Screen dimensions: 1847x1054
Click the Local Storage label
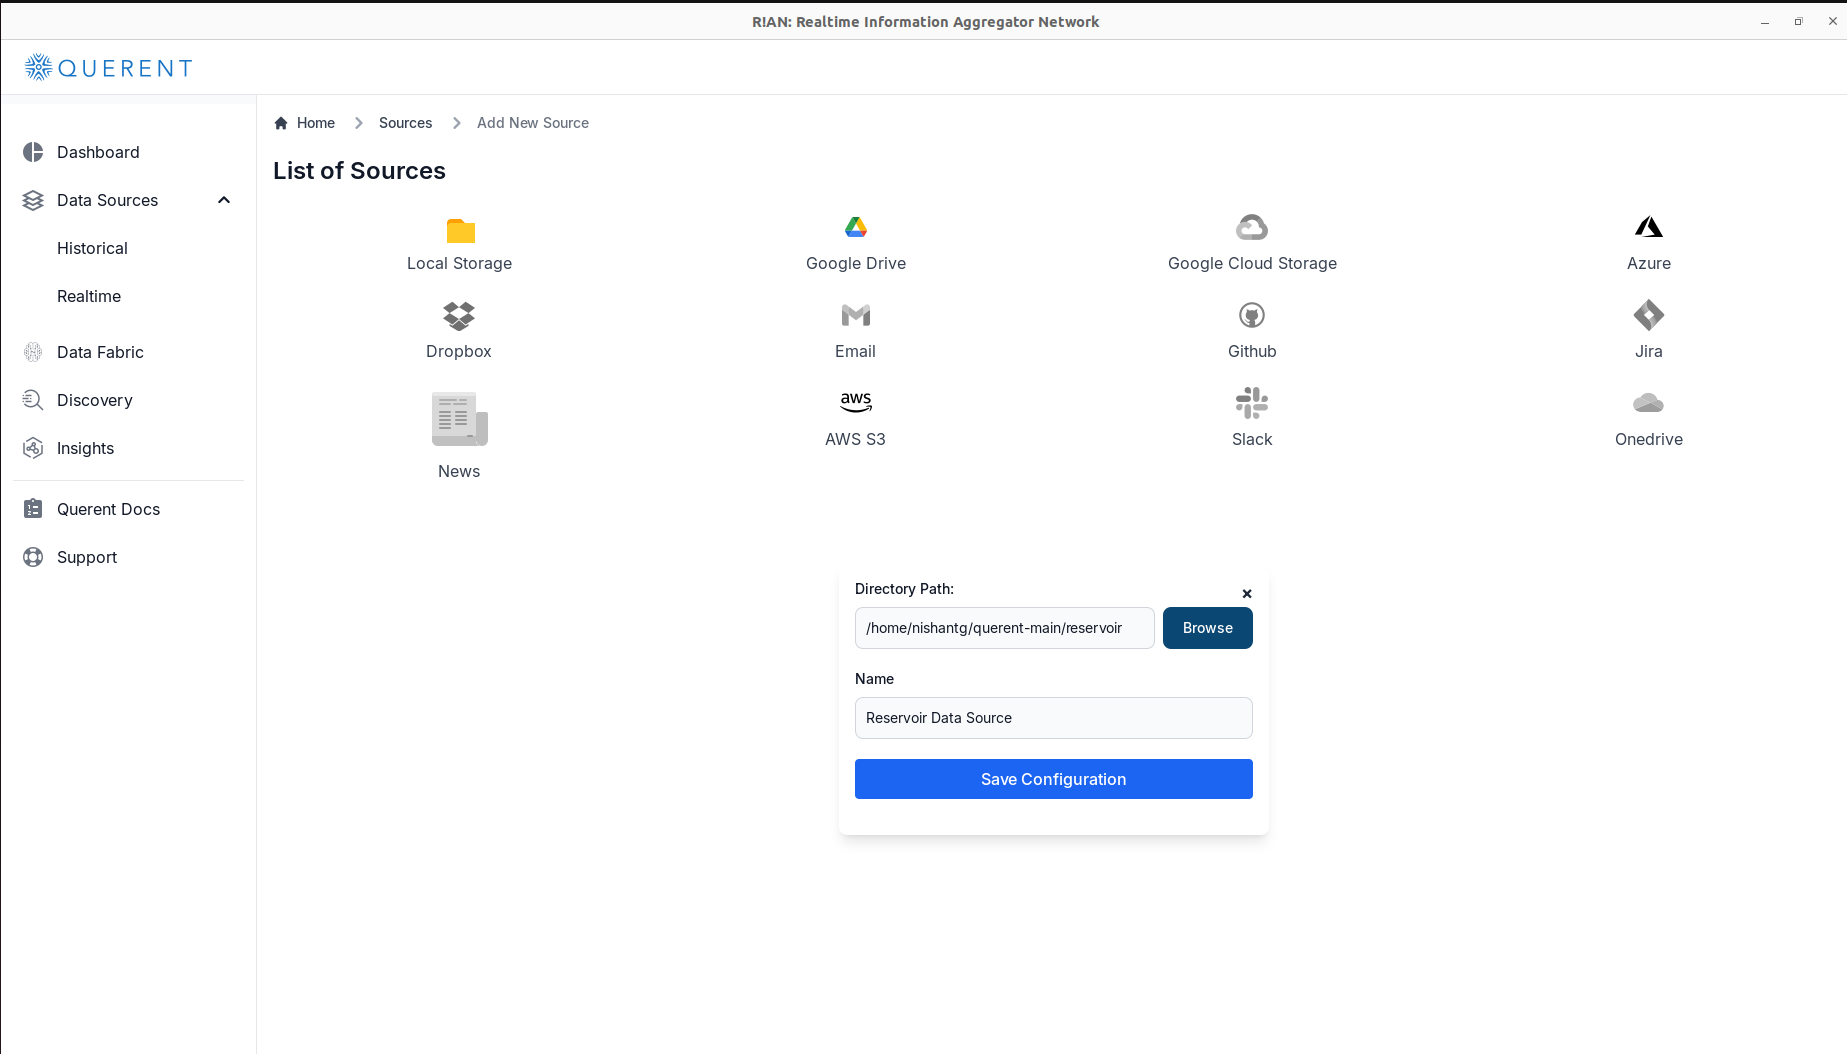tap(459, 263)
